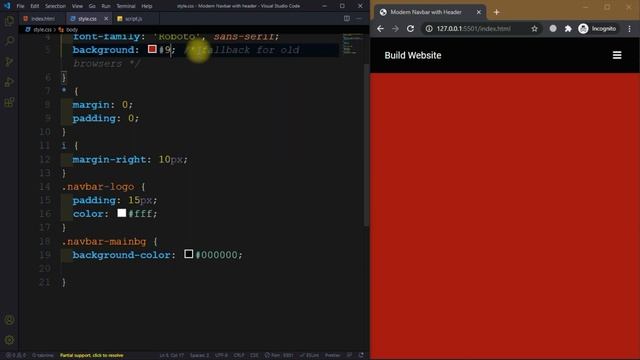
Task: Bookmark this page with star icon
Action: pyautogui.click(x=534, y=29)
